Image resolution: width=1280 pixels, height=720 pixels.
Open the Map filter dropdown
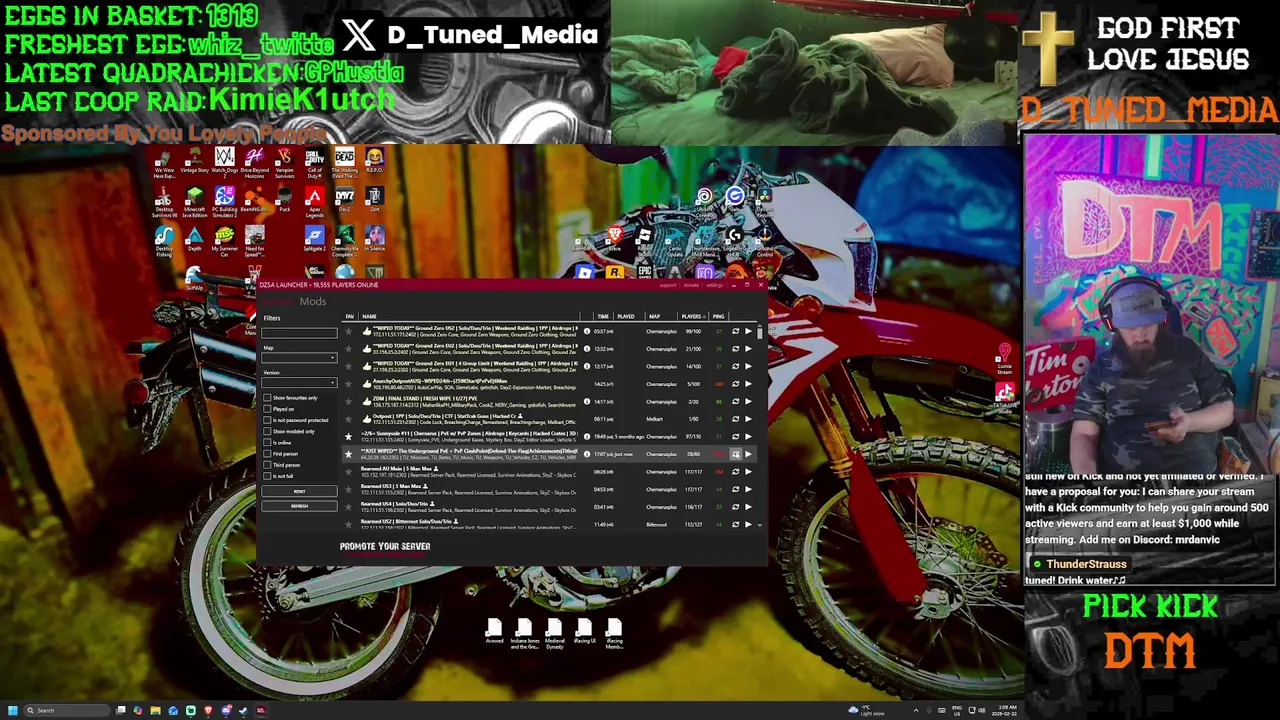(x=299, y=358)
